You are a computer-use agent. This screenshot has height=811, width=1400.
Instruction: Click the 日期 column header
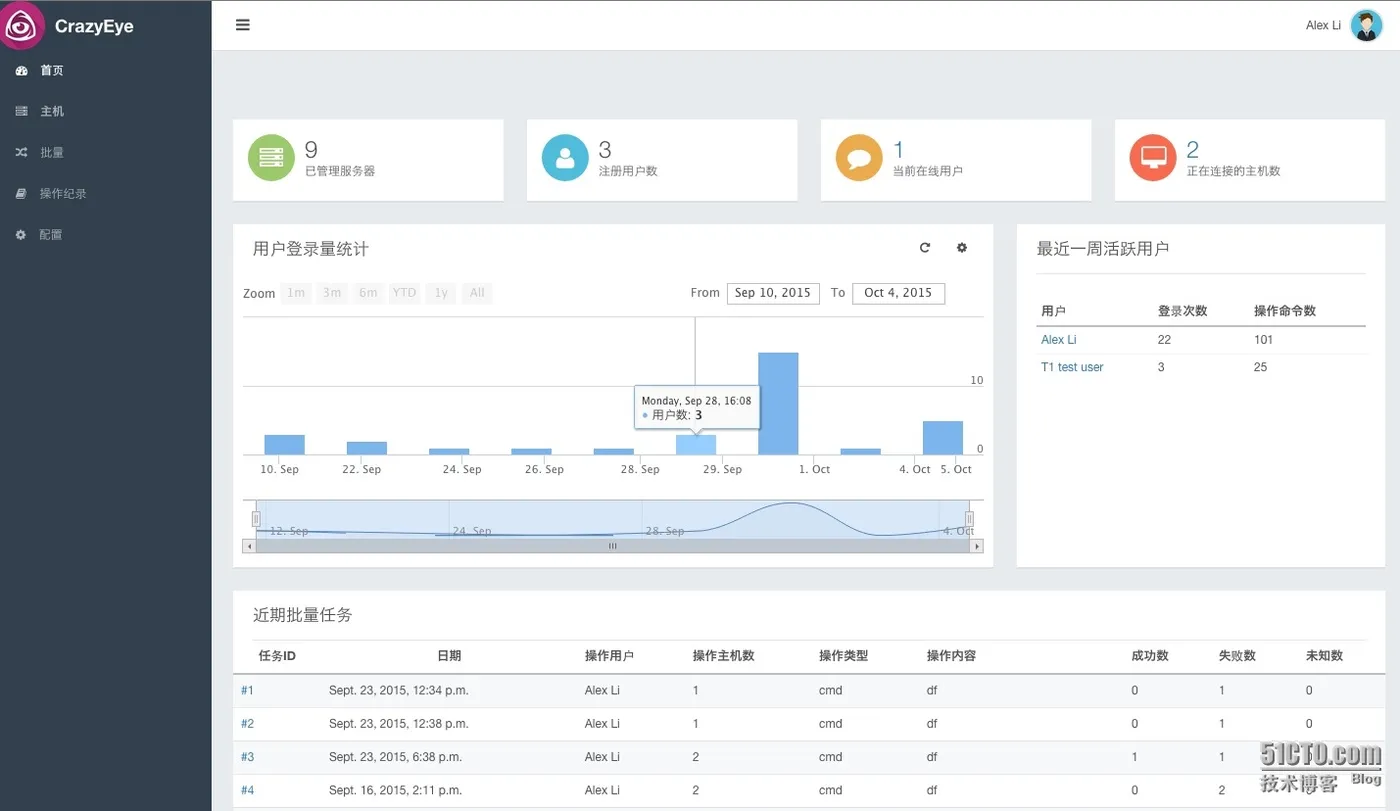(x=449, y=656)
